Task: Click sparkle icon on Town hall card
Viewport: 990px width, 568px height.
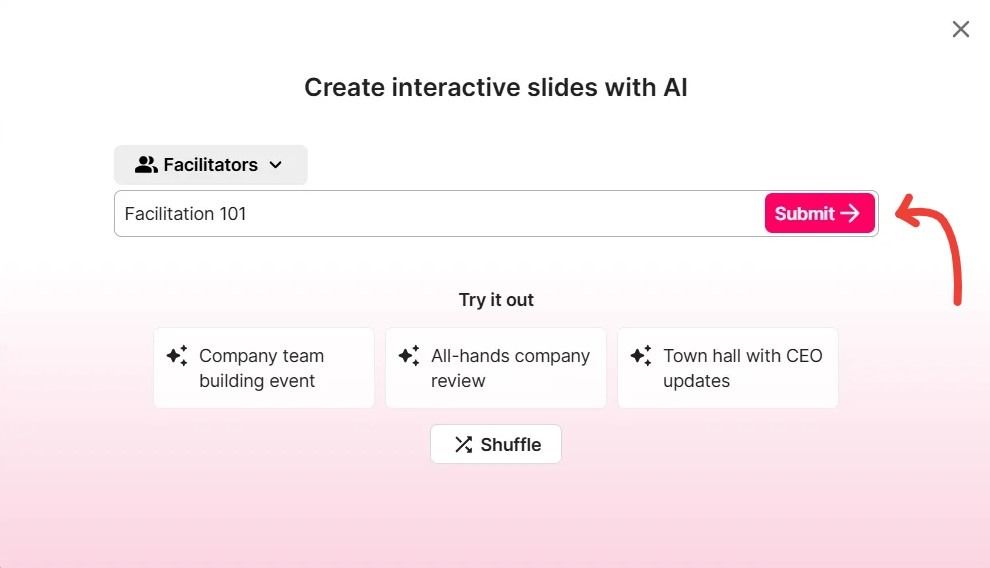Action: pos(641,356)
